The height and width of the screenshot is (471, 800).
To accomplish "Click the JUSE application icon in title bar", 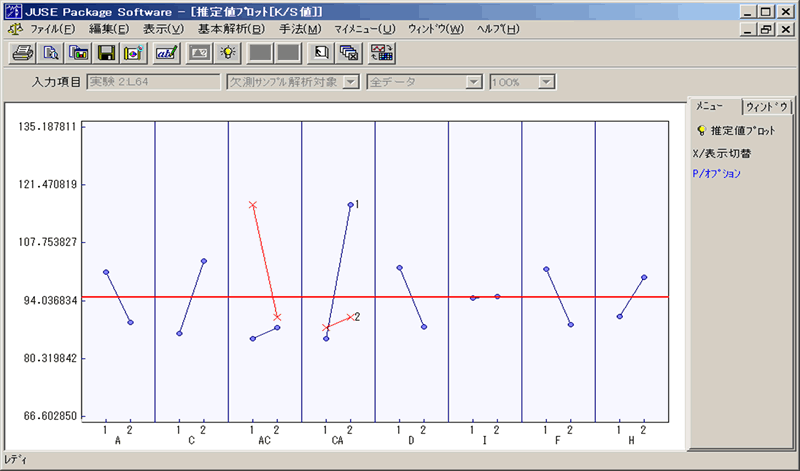I will tap(13, 12).
